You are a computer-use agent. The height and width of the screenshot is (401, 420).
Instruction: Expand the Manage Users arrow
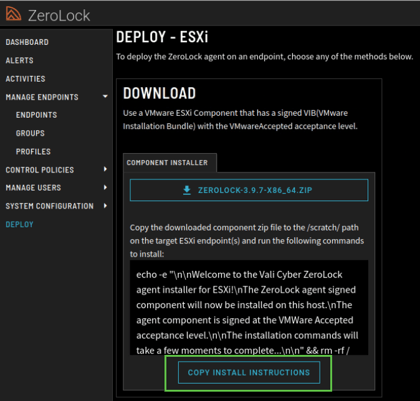pyautogui.click(x=105, y=188)
